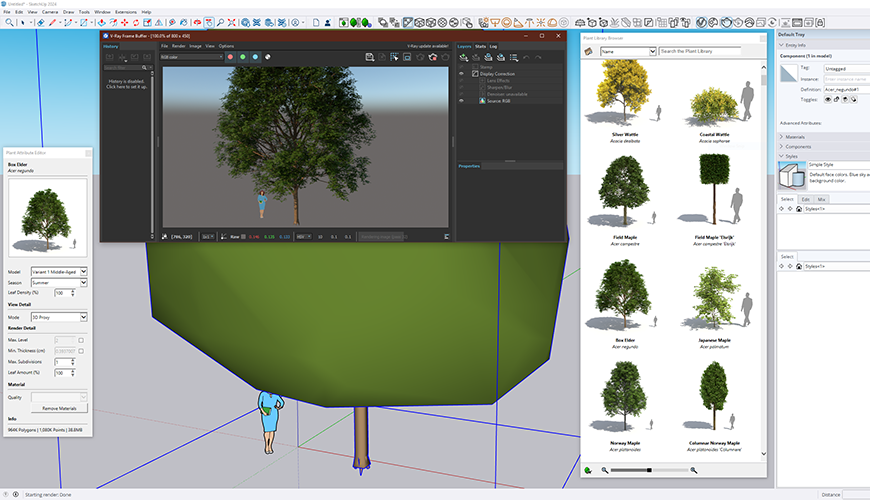Switch to the Stats tab in Frame Buffer

pos(480,46)
